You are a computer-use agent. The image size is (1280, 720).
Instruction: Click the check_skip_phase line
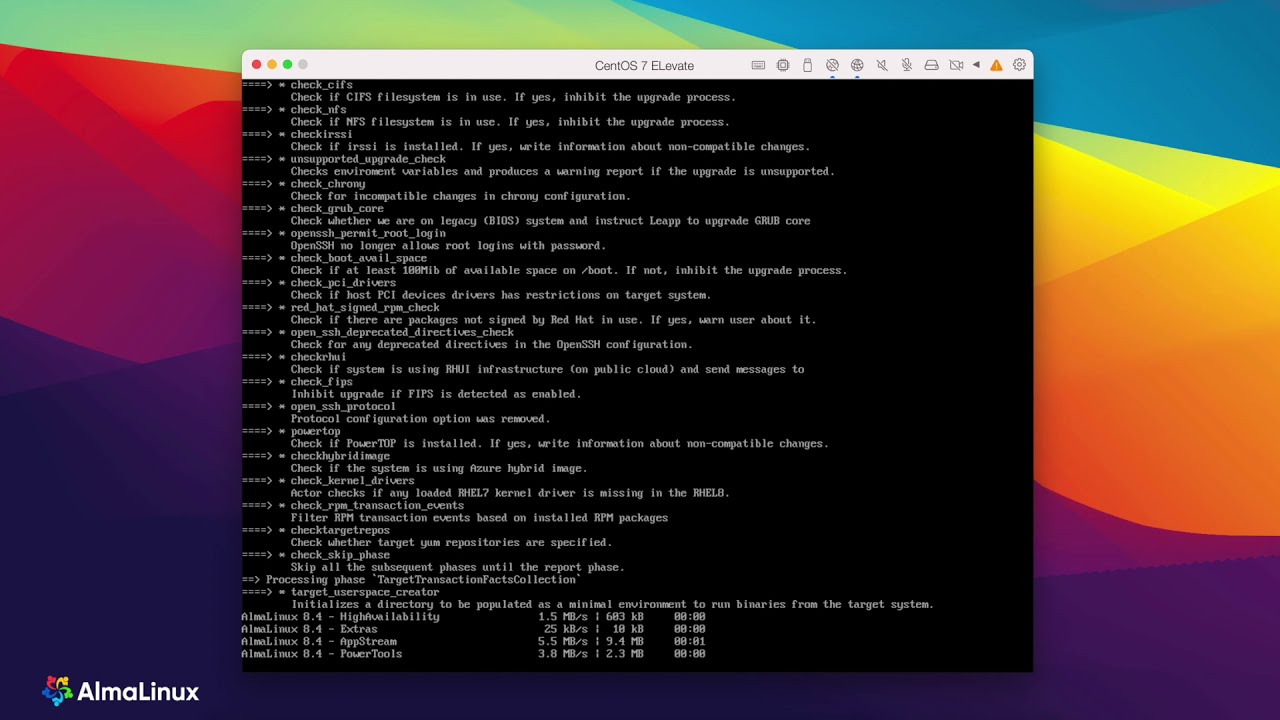pyautogui.click(x=316, y=555)
